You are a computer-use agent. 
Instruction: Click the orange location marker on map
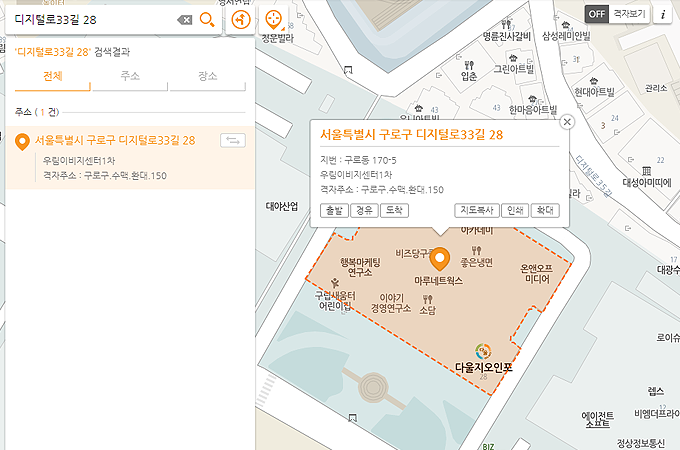[440, 259]
